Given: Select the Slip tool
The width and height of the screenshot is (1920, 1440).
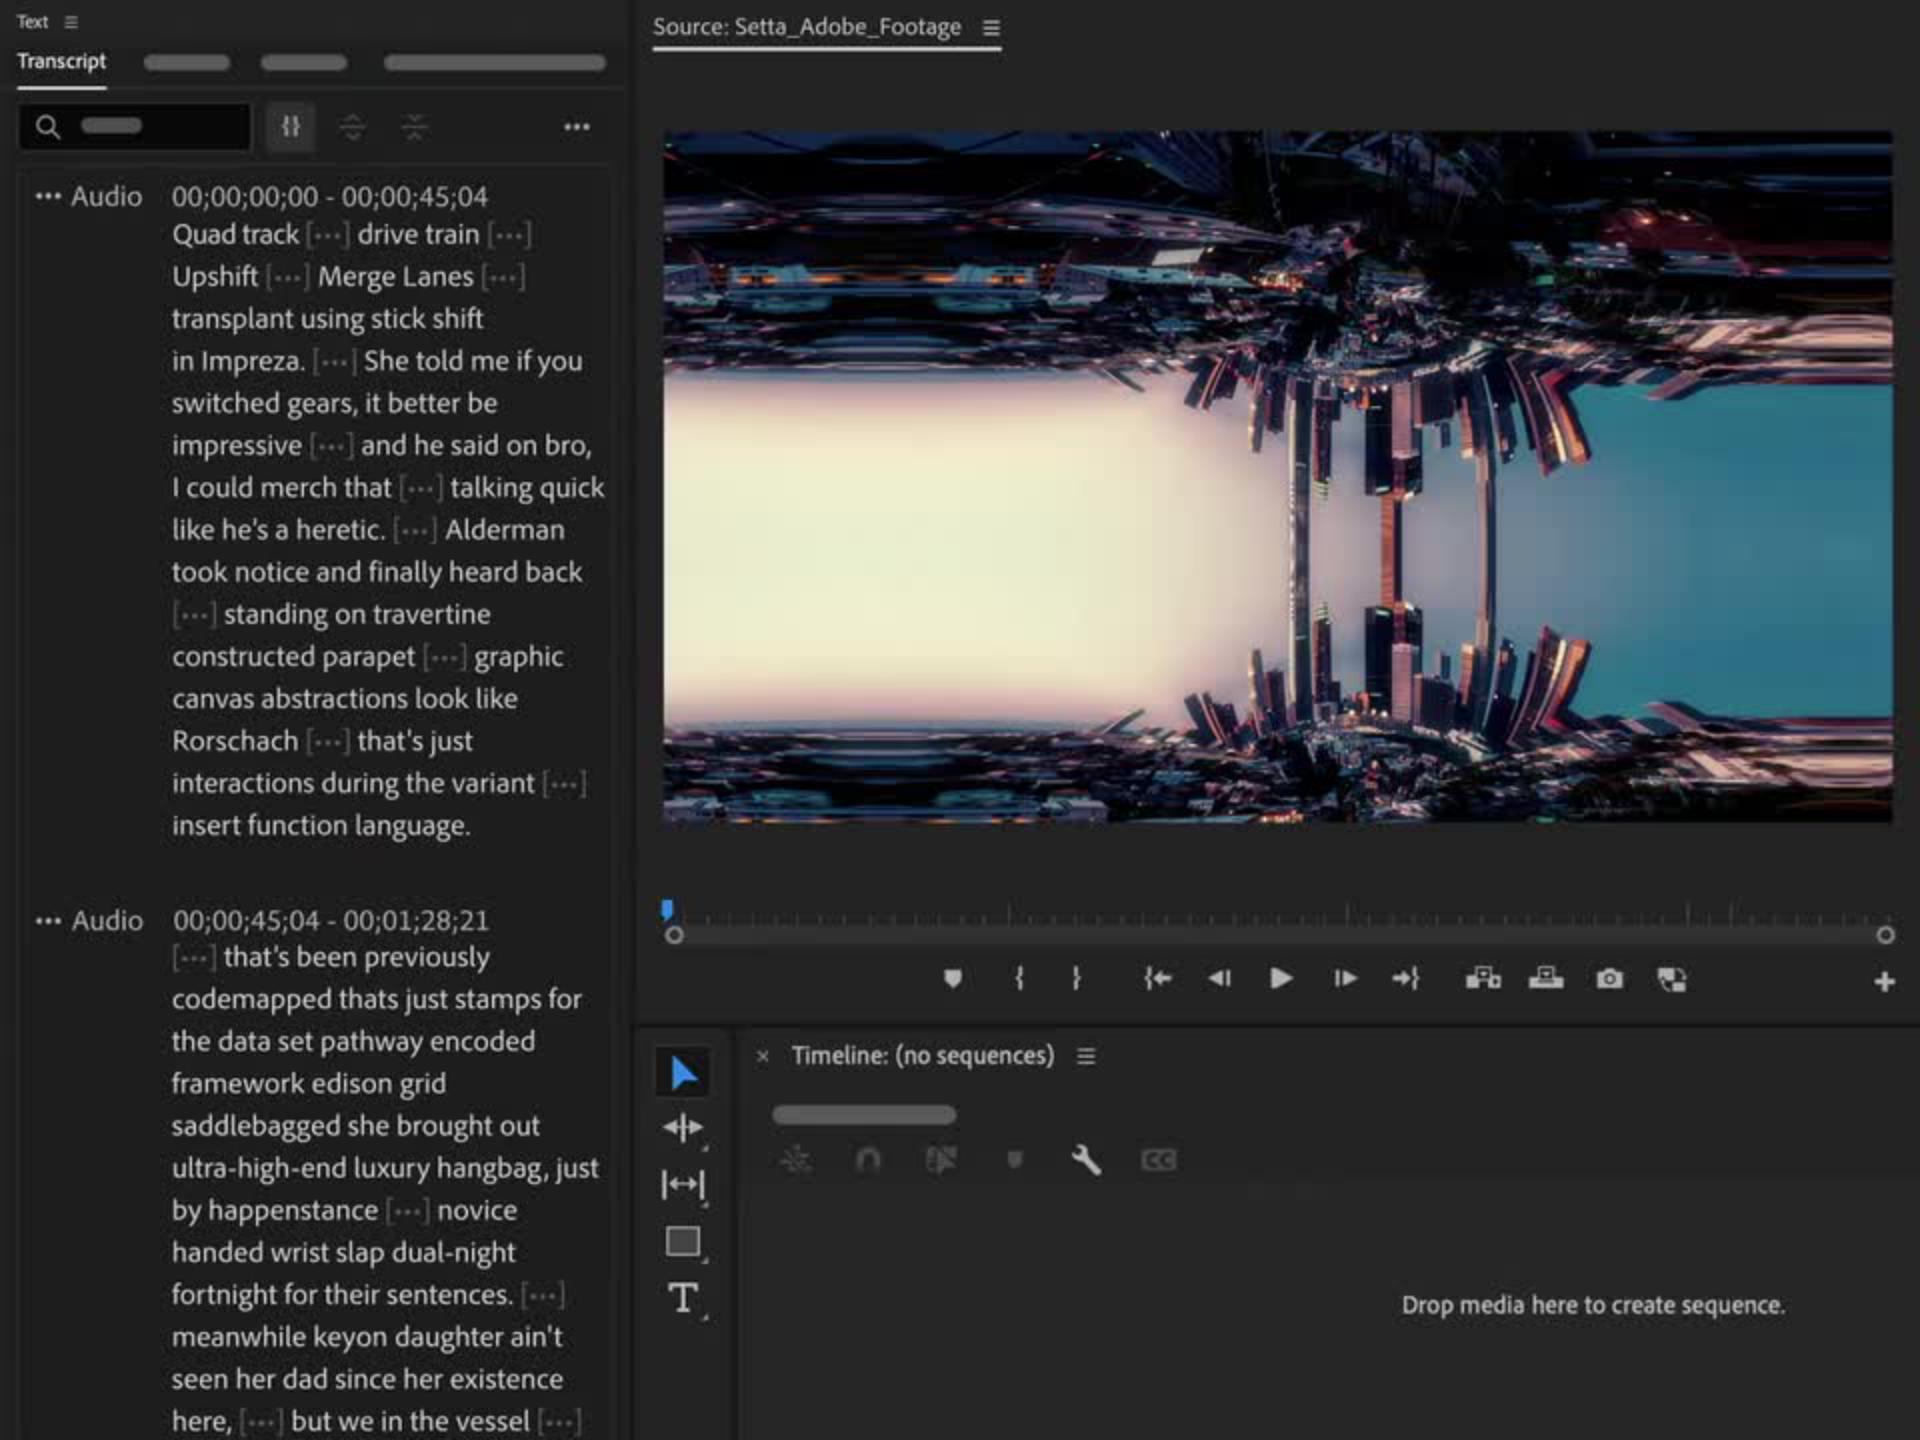Looking at the screenshot, I should click(683, 1185).
